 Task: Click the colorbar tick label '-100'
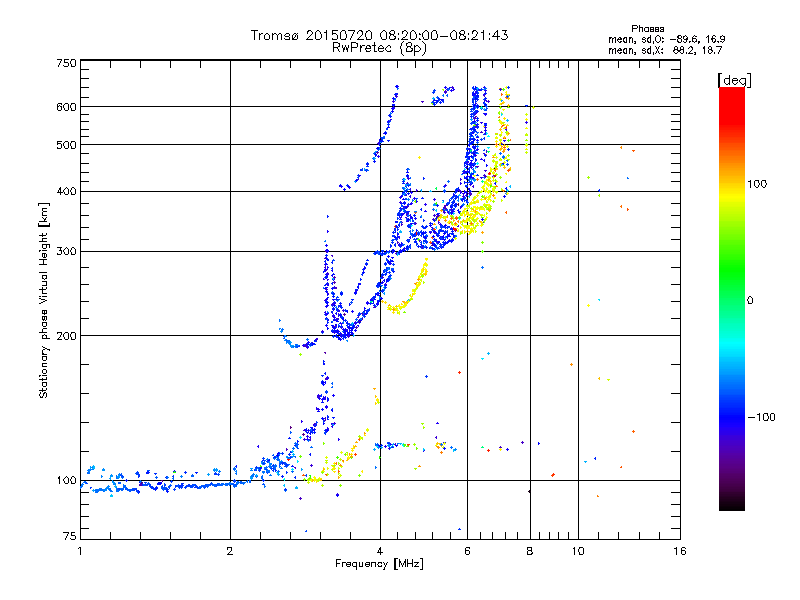[762, 417]
